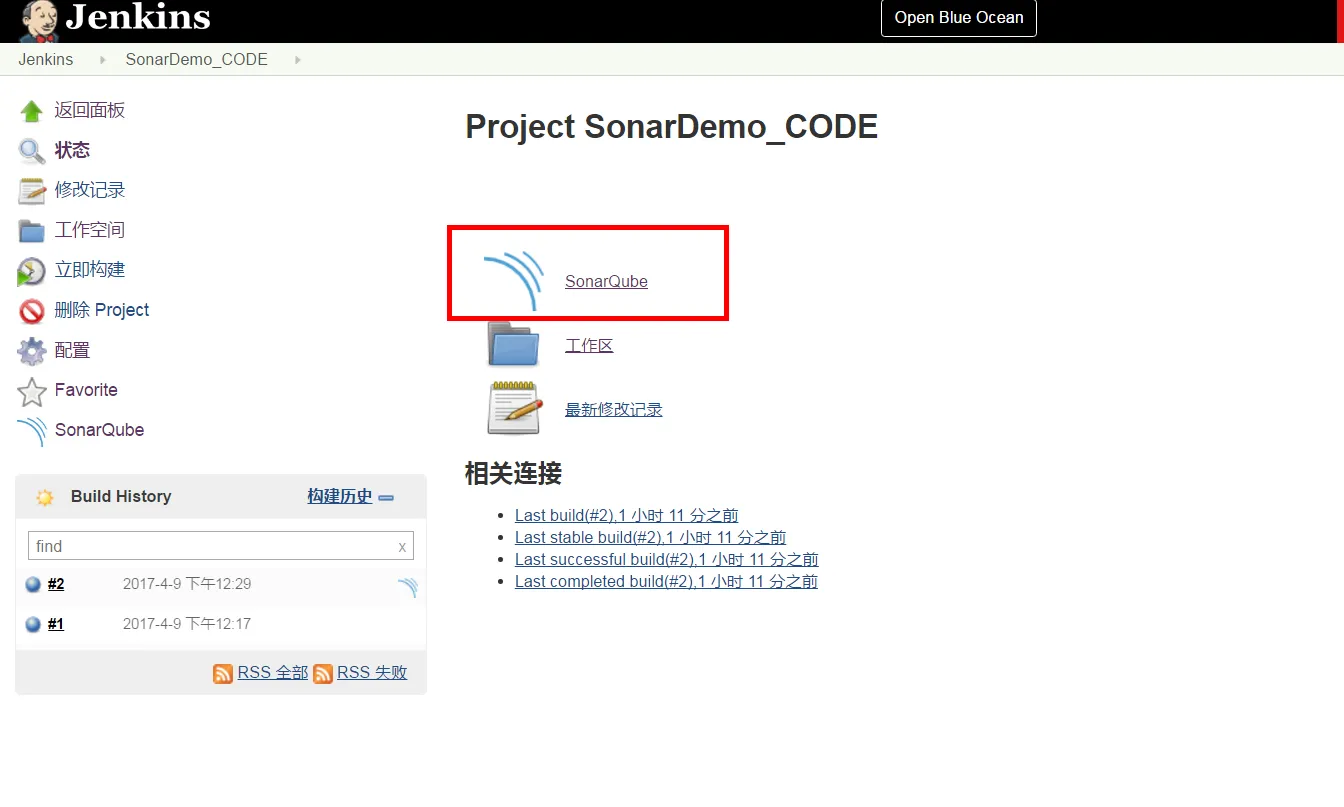
Task: Click the red delete Project icon
Action: click(31, 311)
